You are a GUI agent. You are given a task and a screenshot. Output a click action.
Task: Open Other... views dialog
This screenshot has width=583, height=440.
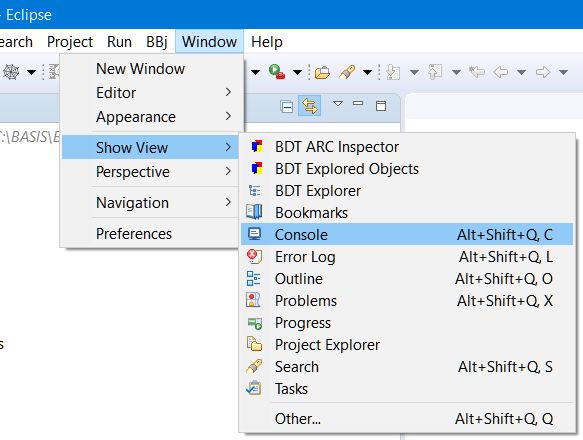point(407,419)
